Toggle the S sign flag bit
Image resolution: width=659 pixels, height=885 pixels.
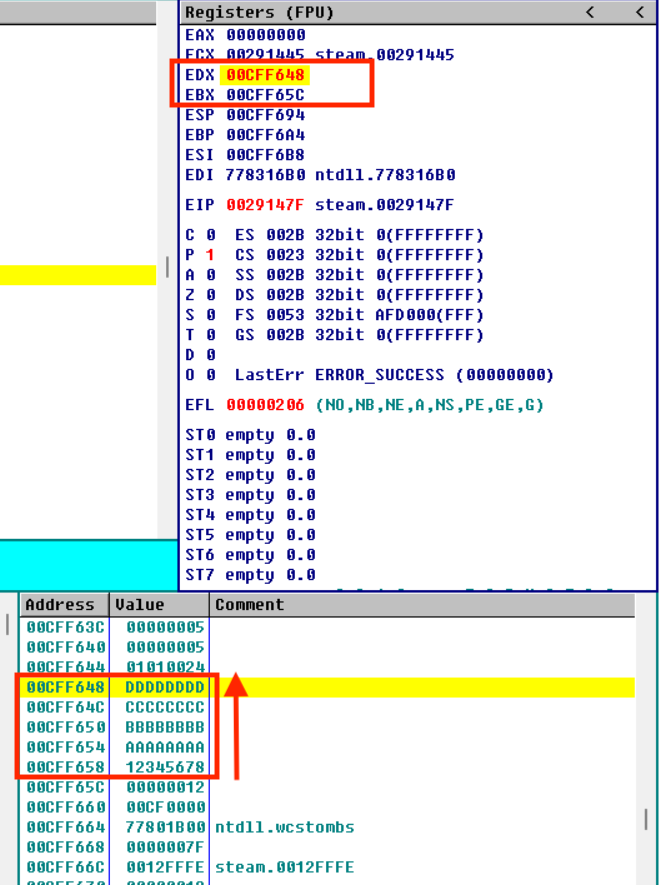[x=210, y=315]
